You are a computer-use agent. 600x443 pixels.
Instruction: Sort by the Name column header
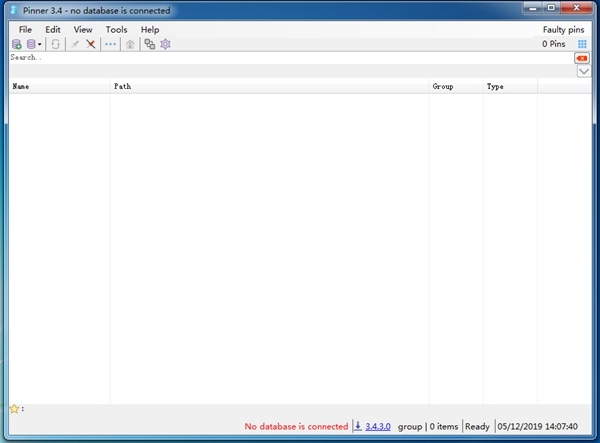[x=60, y=86]
